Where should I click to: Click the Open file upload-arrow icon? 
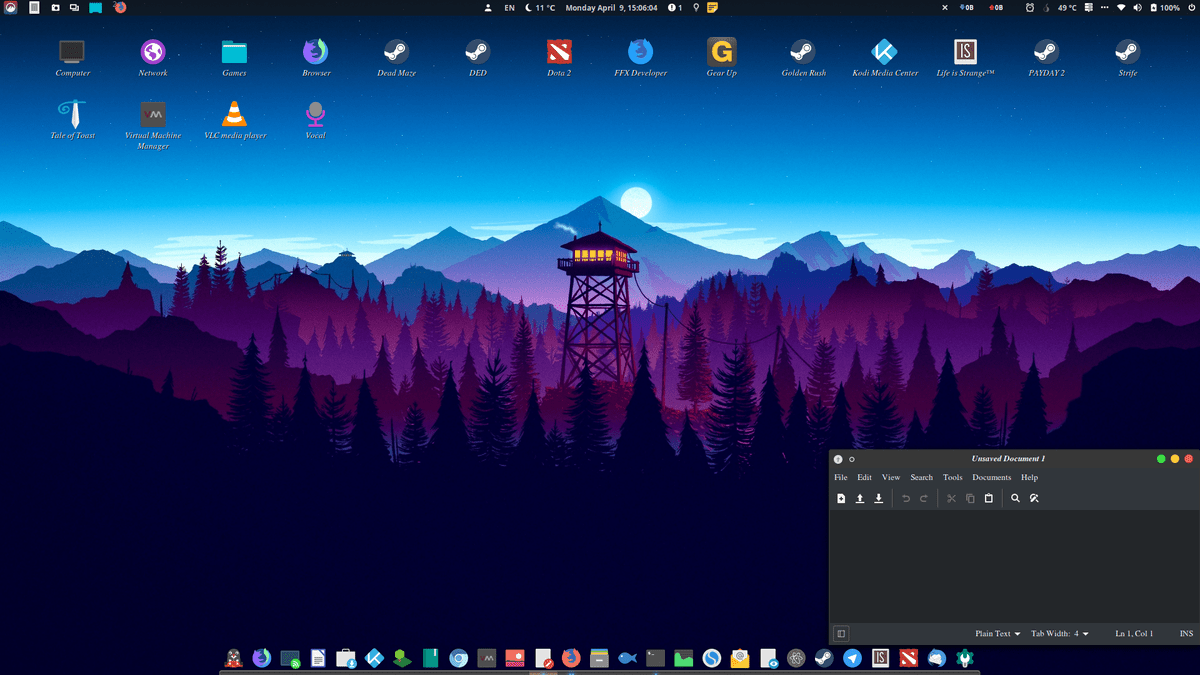[x=859, y=498]
